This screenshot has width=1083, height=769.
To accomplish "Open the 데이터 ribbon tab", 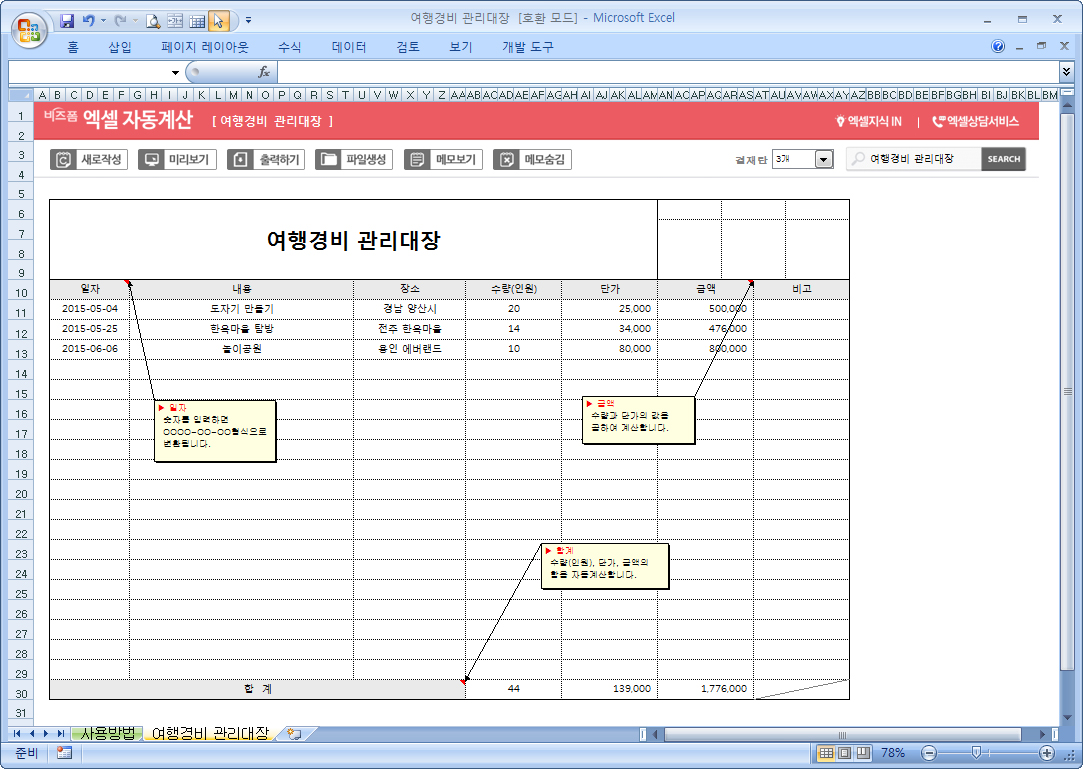I will pyautogui.click(x=349, y=47).
